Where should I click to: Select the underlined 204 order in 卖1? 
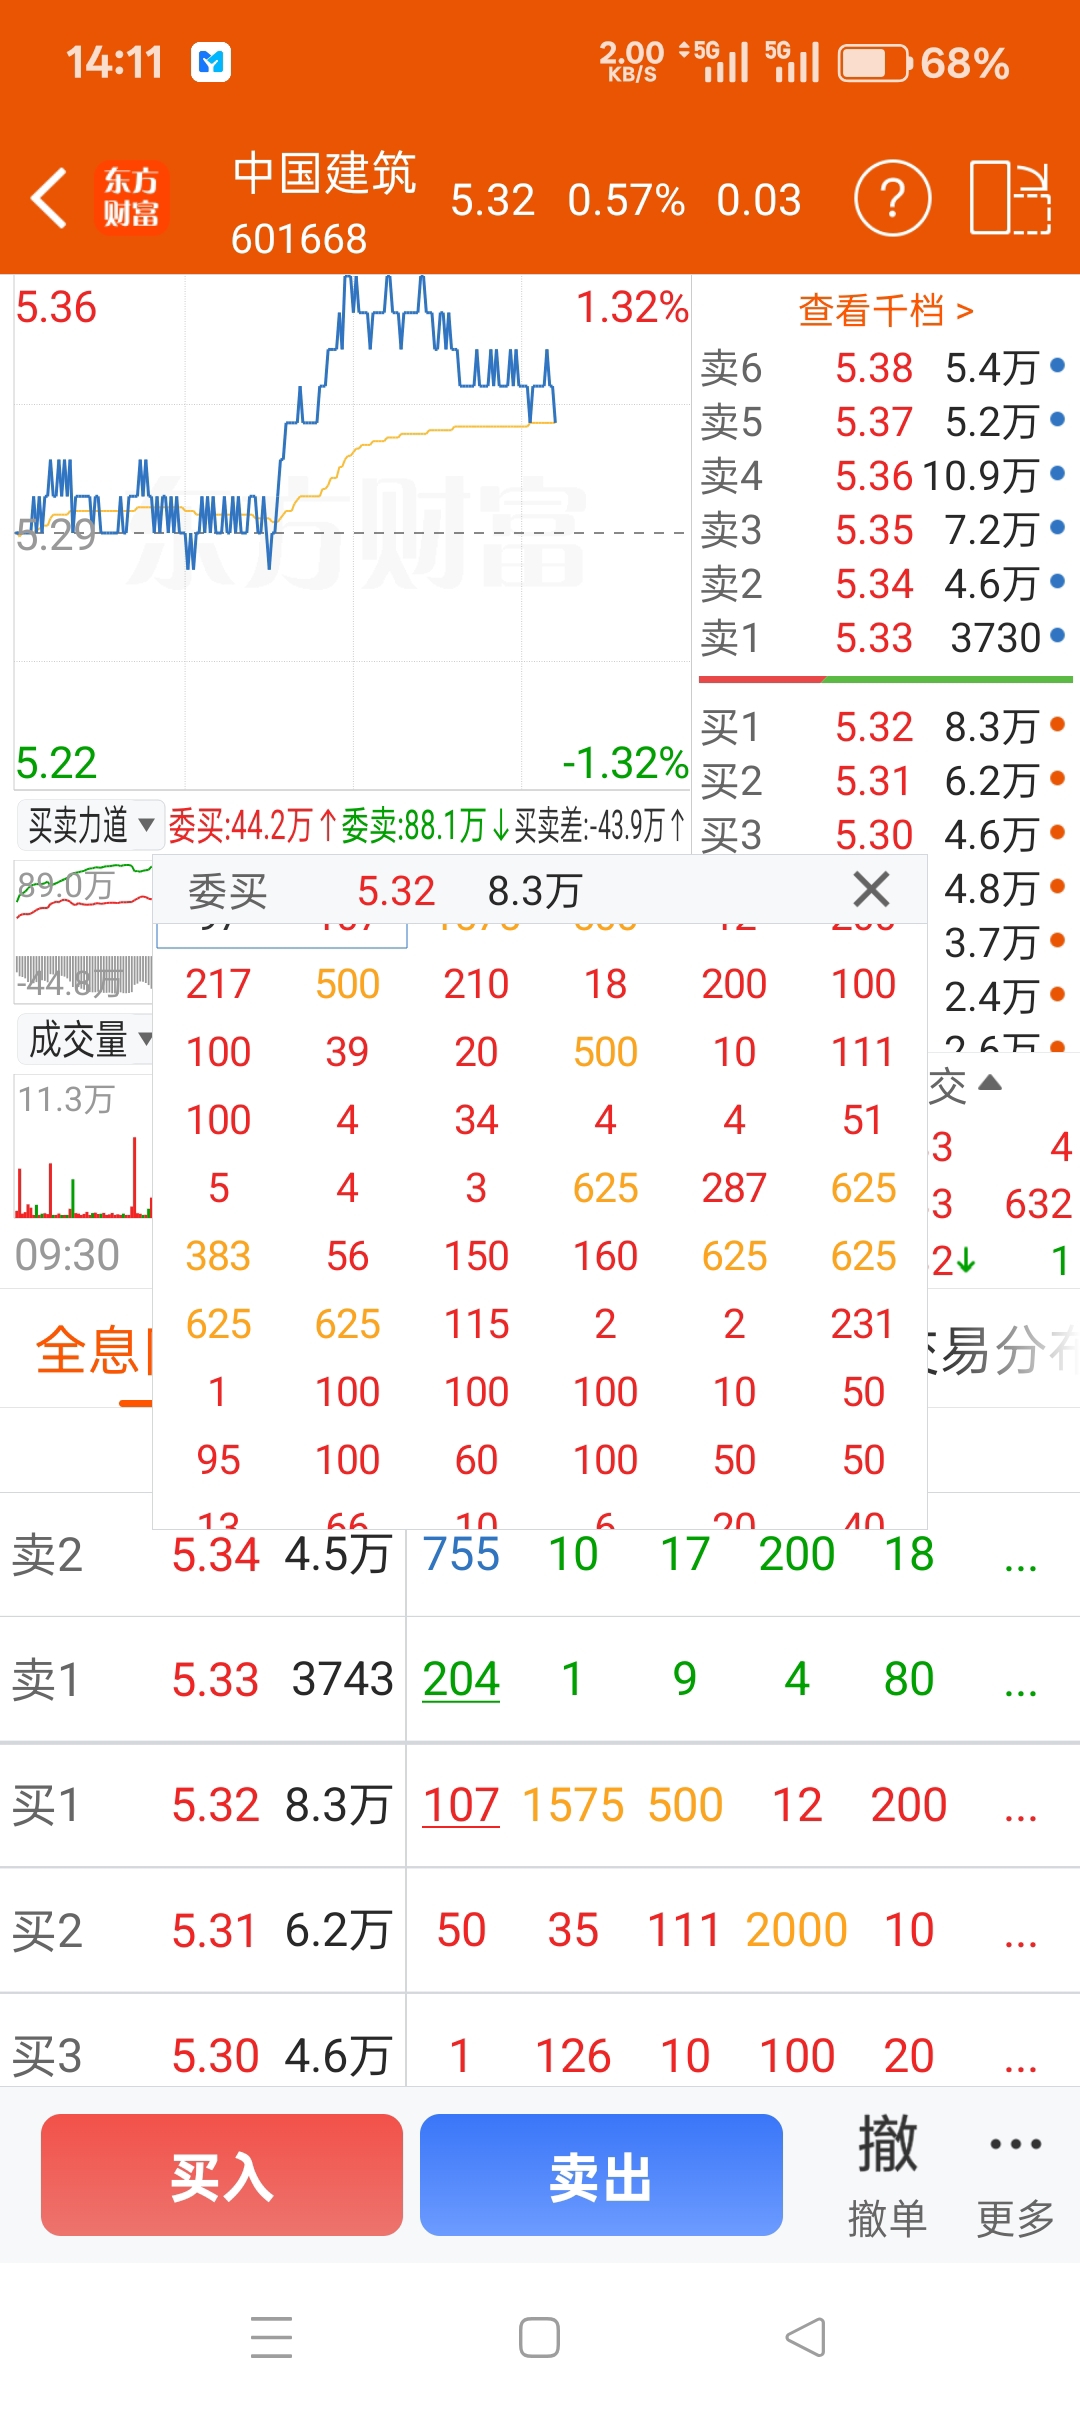[461, 1679]
